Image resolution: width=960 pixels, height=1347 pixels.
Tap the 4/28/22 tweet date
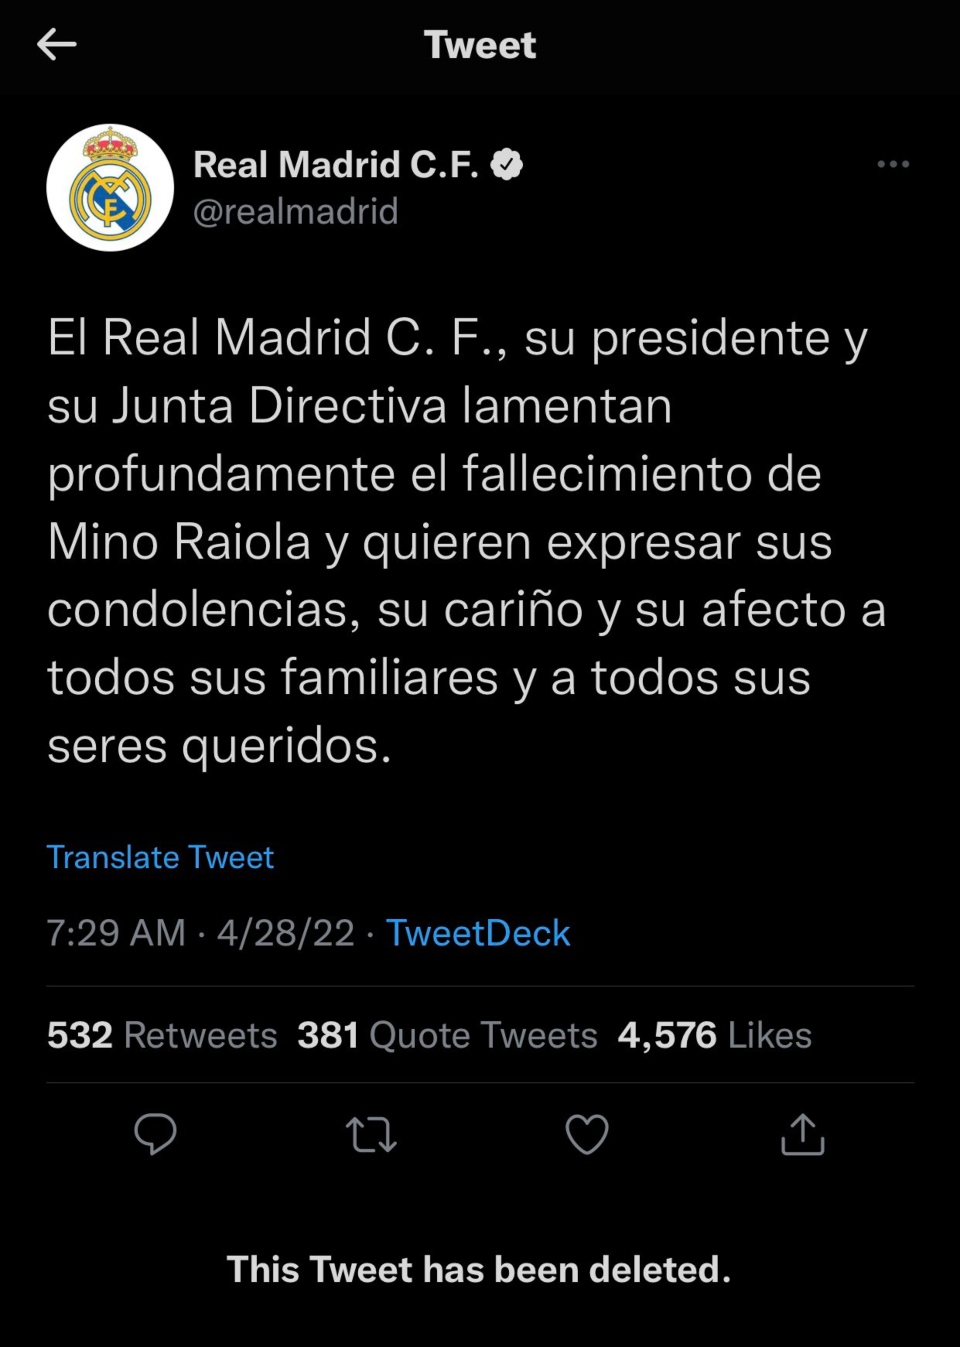click(286, 933)
